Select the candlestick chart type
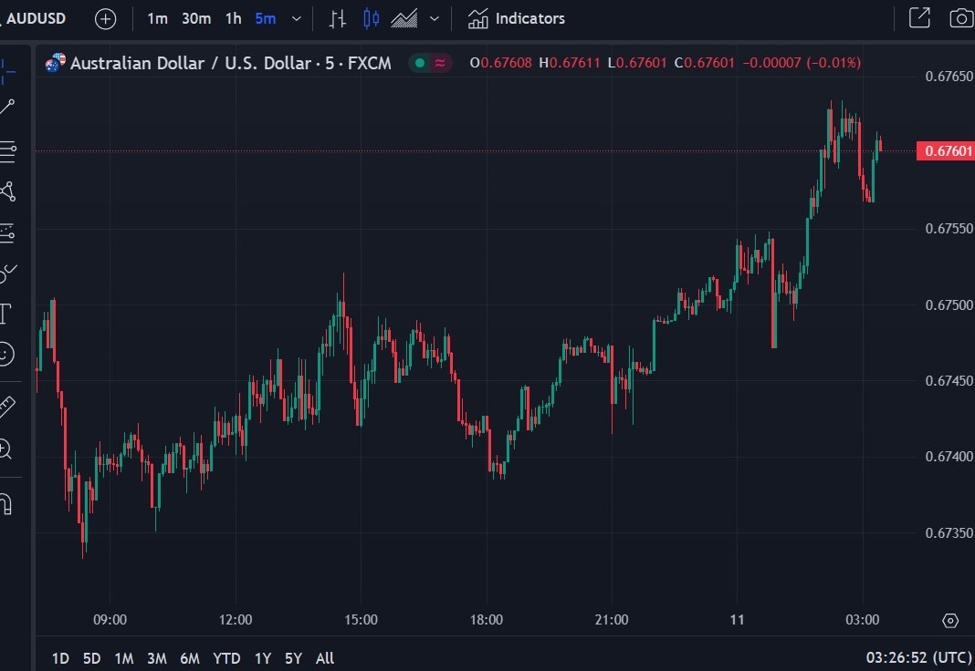 [371, 18]
